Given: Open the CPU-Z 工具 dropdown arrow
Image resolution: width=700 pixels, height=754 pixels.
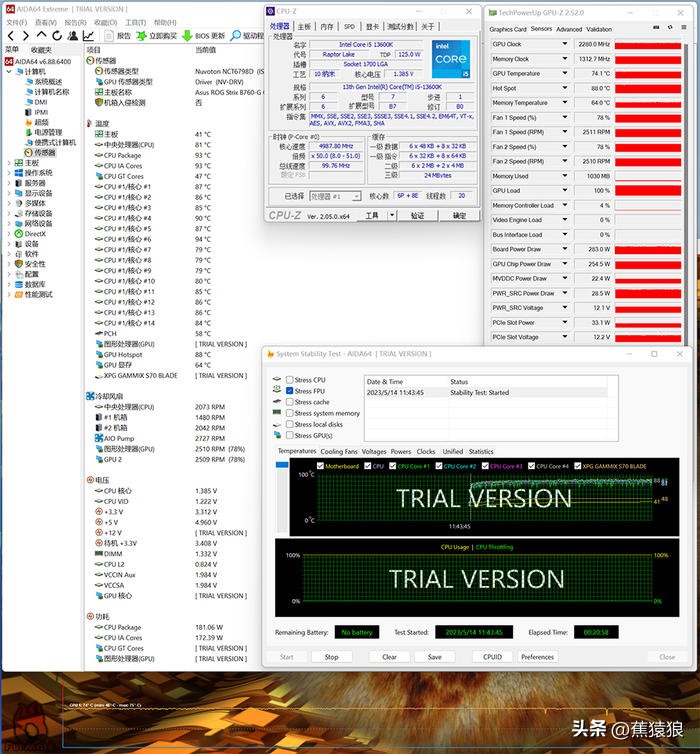Looking at the screenshot, I should pyautogui.click(x=392, y=215).
